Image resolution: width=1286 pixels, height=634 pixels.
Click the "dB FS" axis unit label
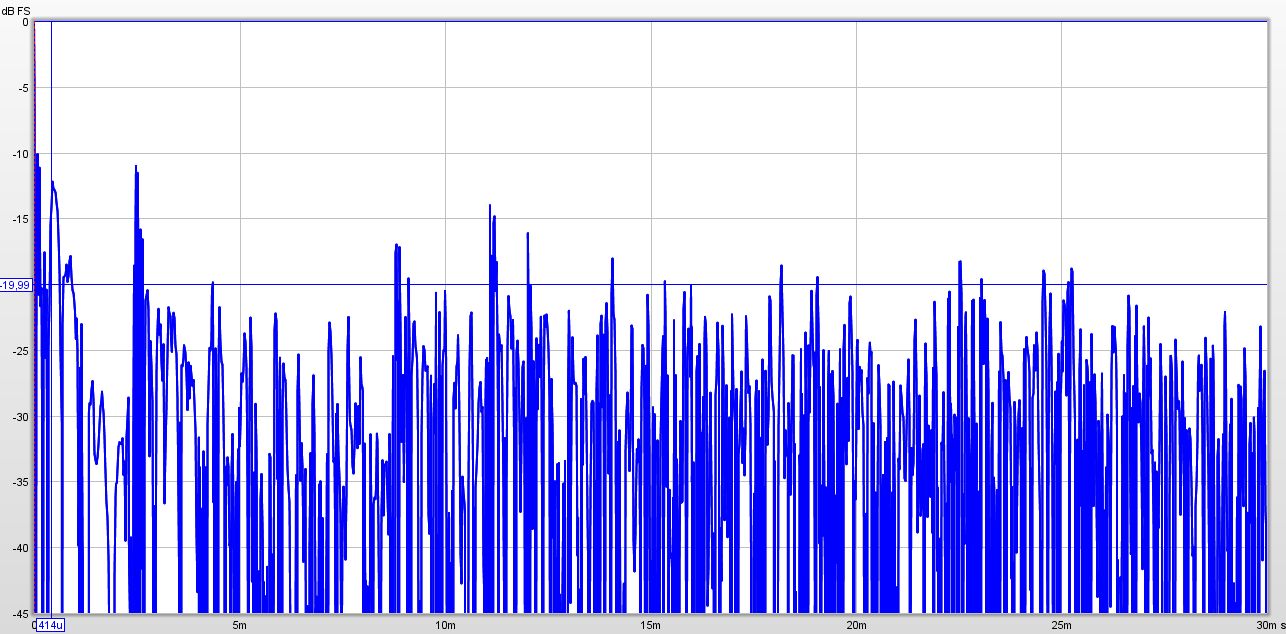(x=17, y=10)
